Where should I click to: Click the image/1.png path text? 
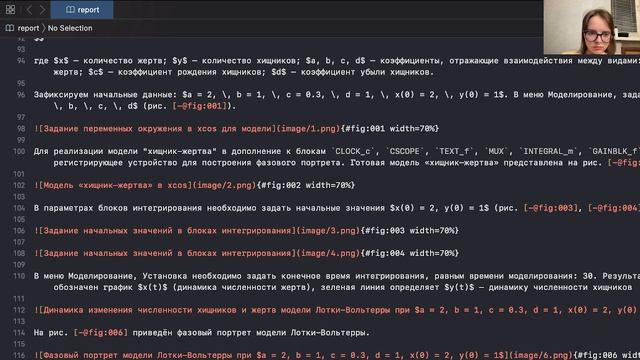click(x=308, y=129)
